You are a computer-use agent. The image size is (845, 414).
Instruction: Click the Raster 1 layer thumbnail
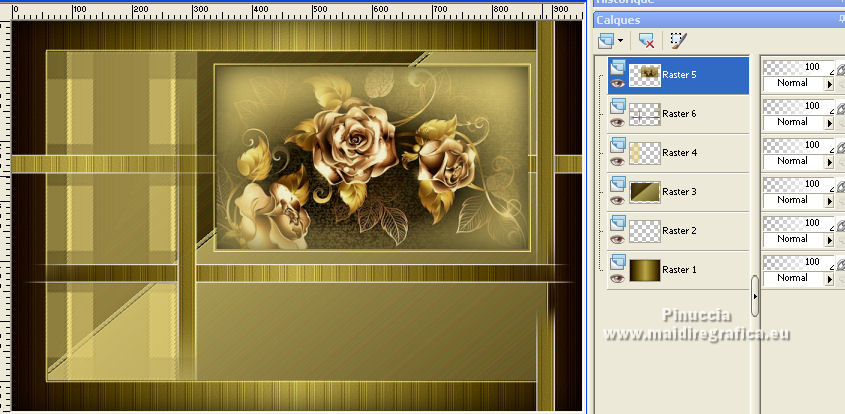pos(645,270)
